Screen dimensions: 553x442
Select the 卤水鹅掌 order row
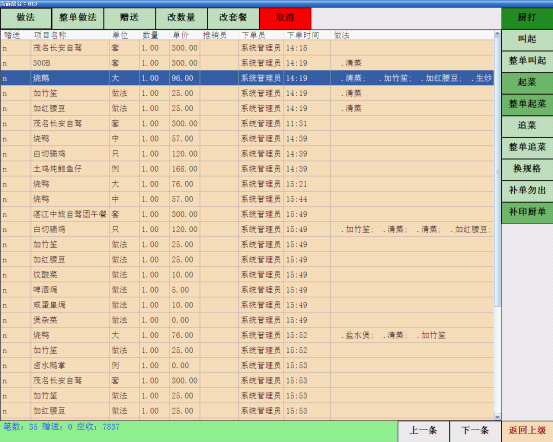pos(247,365)
